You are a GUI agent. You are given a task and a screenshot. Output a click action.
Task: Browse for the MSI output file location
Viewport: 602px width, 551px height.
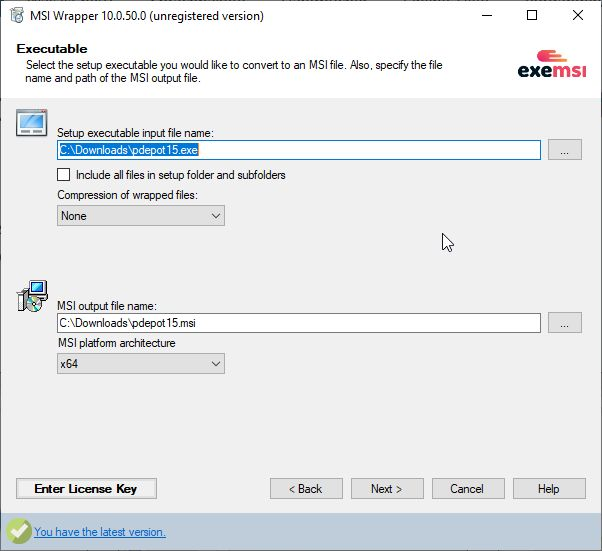click(565, 323)
